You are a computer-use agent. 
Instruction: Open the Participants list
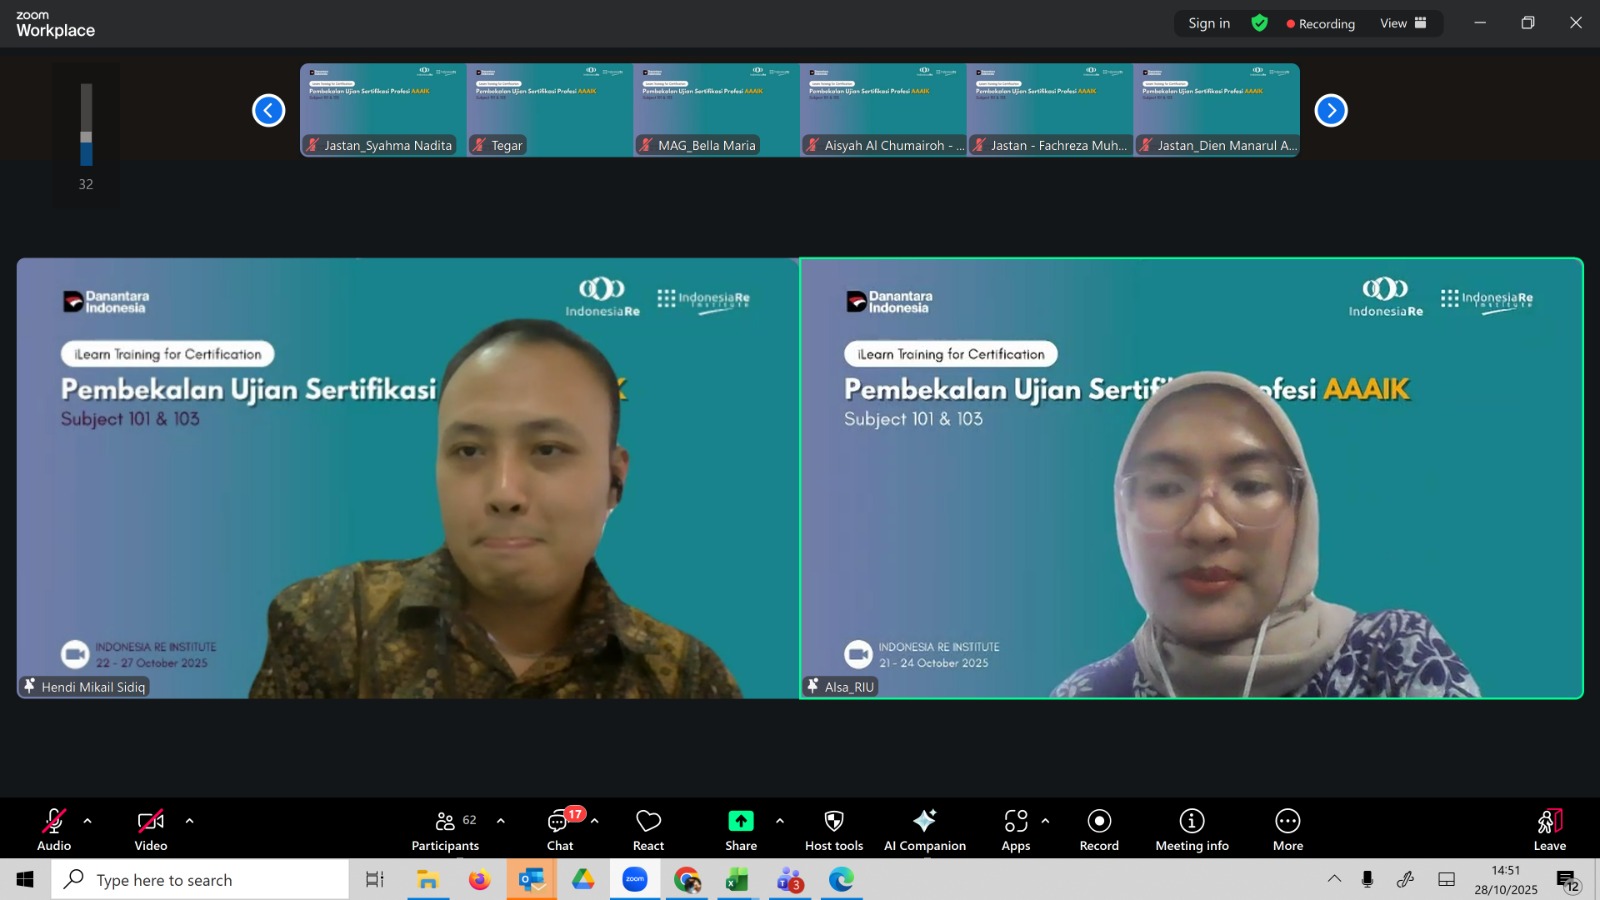[445, 829]
